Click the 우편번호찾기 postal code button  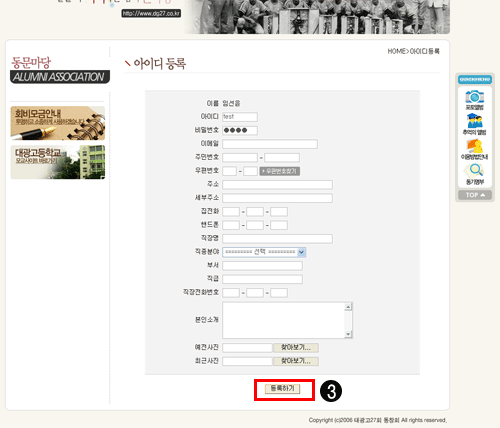coord(280,171)
